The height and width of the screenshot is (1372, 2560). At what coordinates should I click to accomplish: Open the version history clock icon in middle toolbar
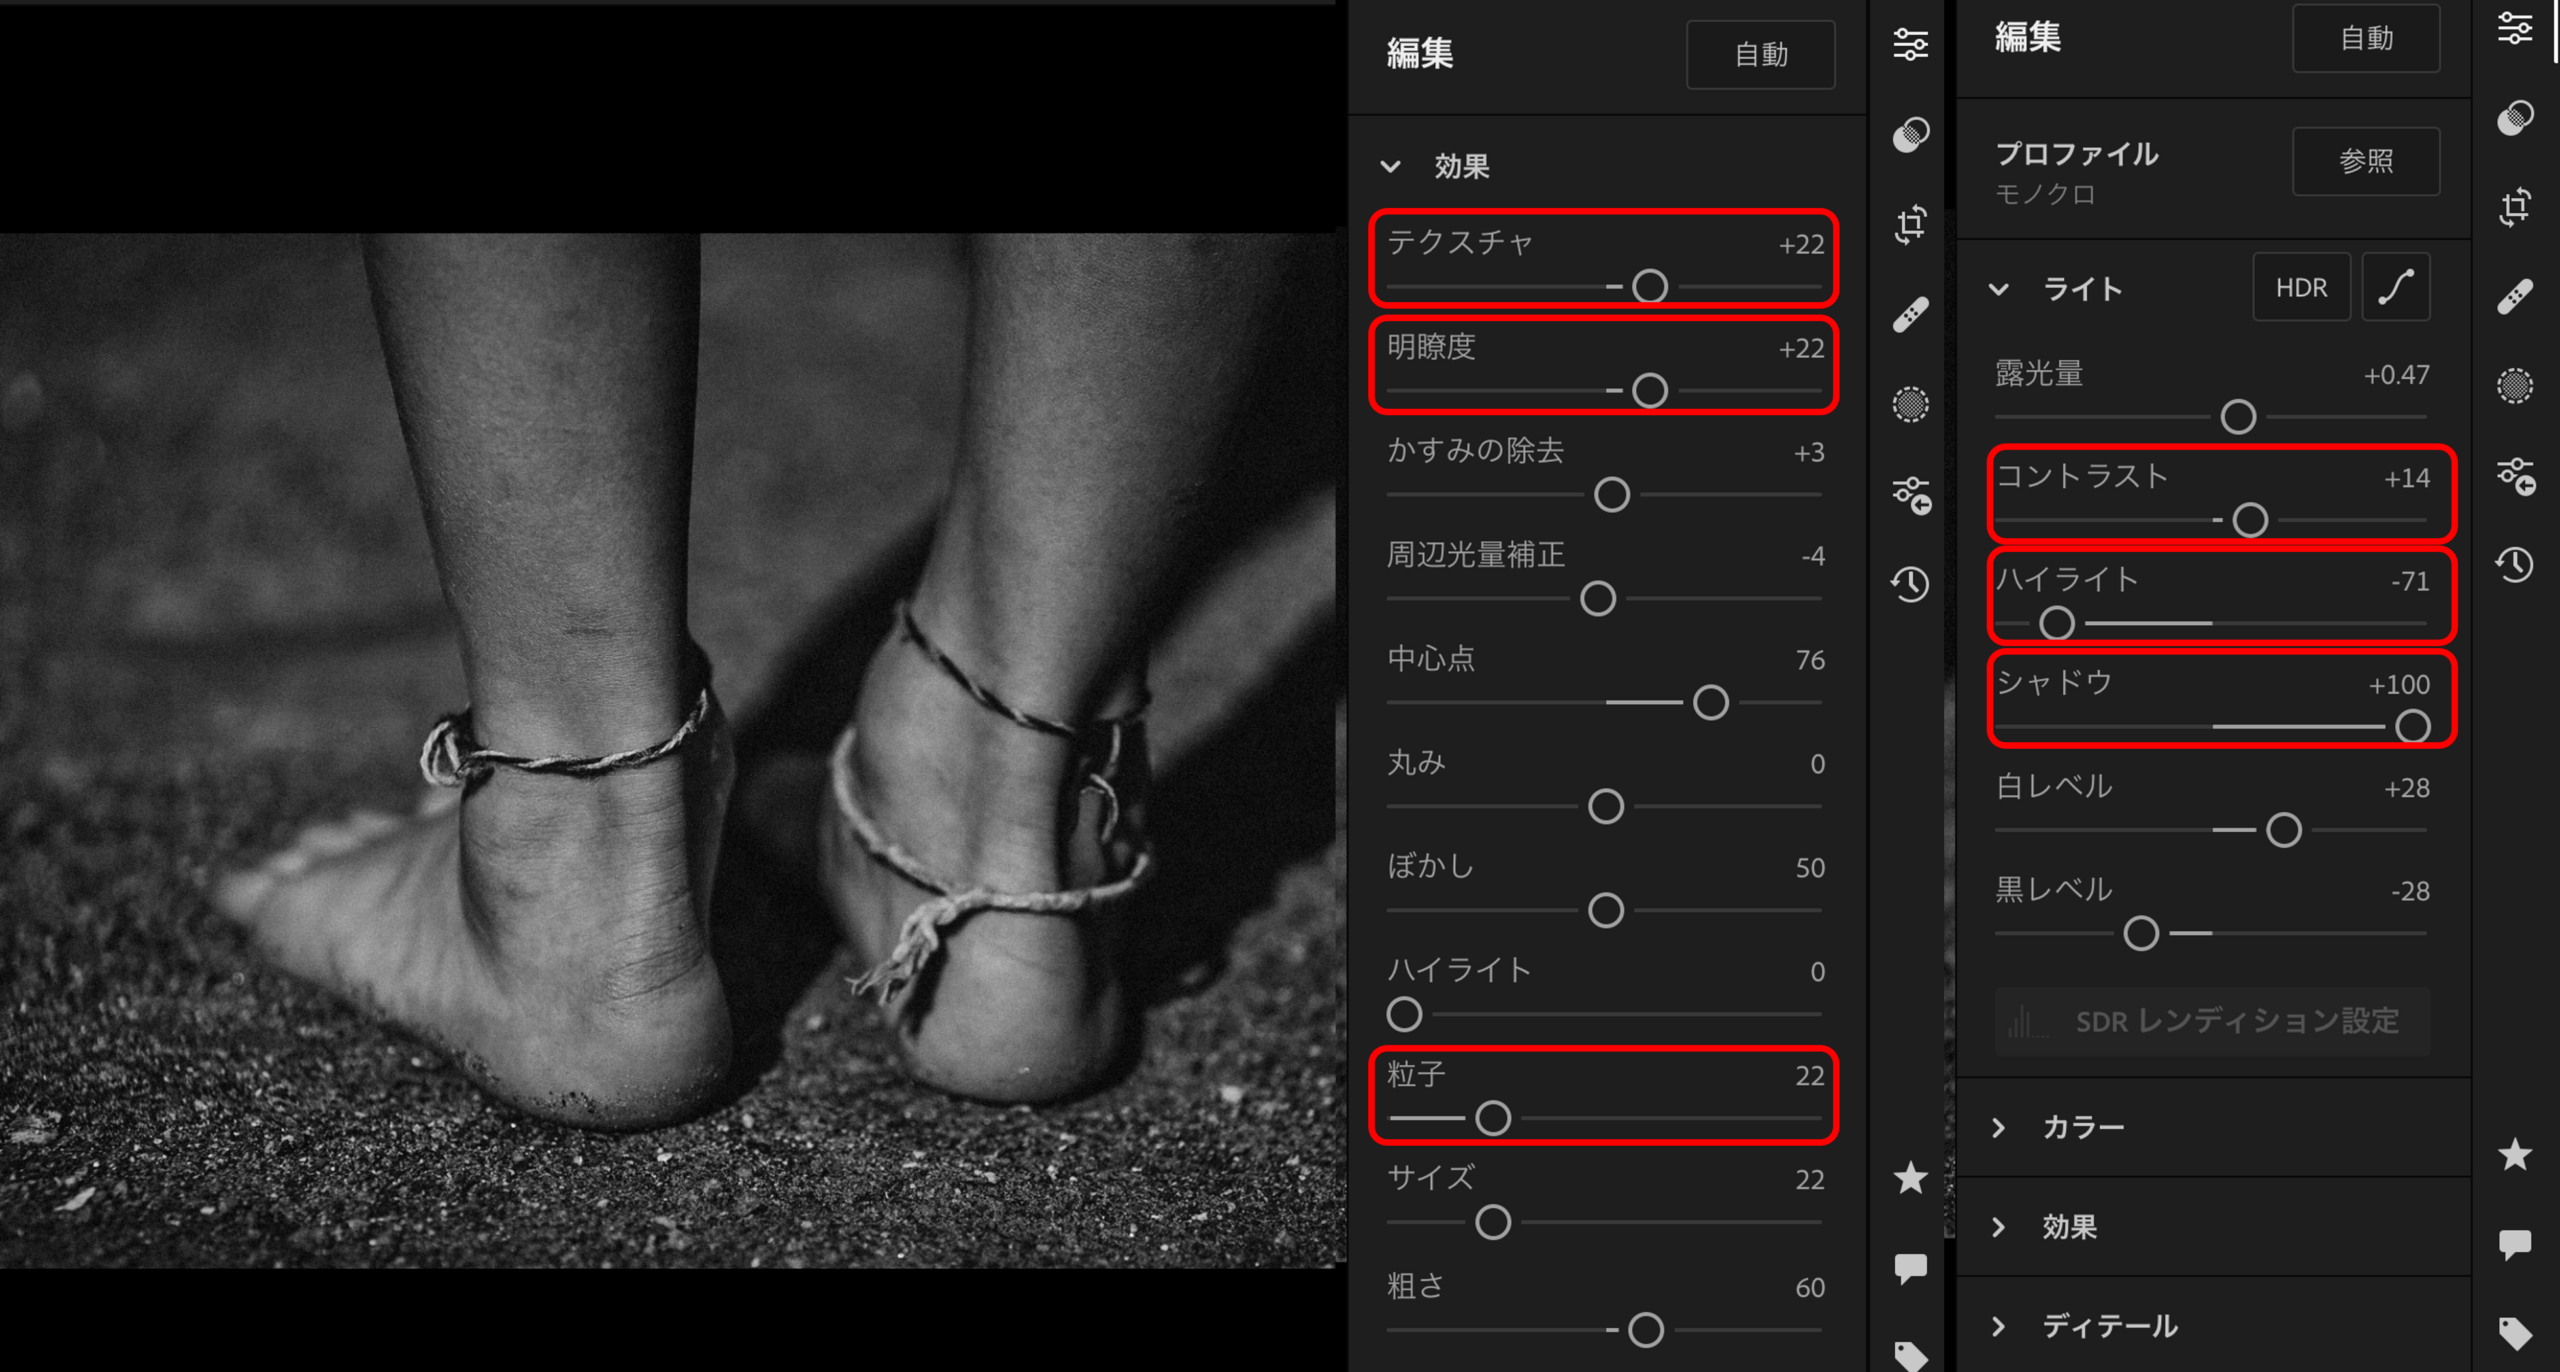[1910, 584]
